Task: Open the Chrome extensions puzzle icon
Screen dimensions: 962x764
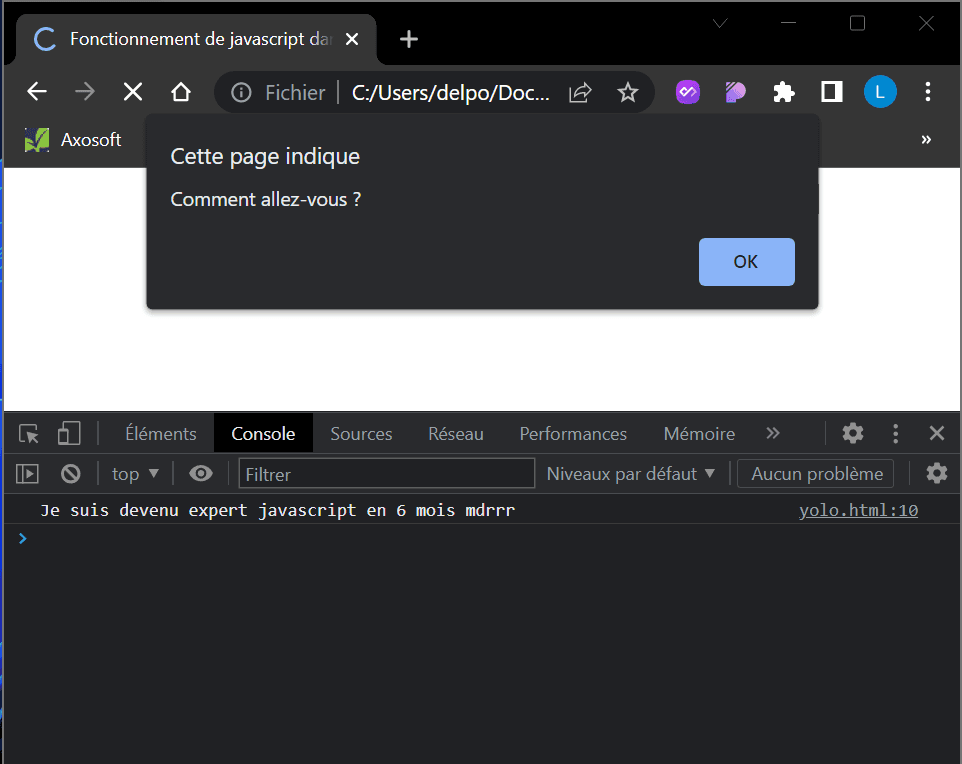Action: (784, 92)
